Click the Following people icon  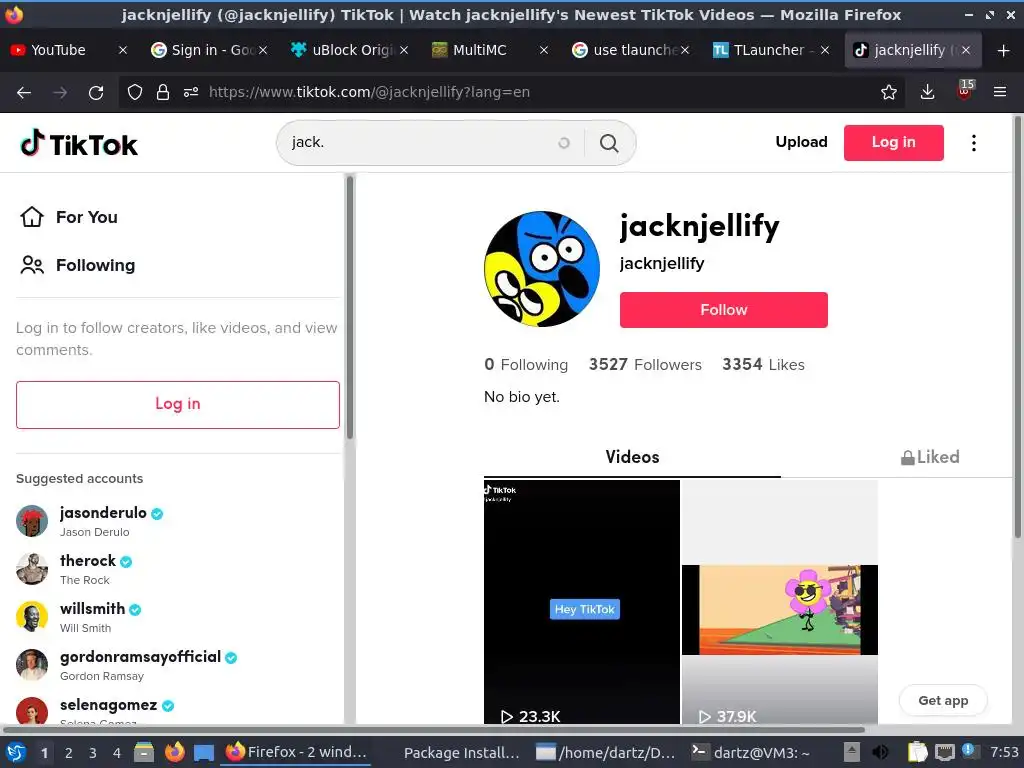click(31, 265)
